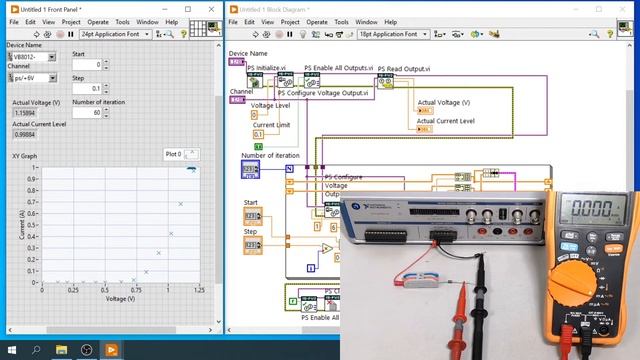Viewport: 640px width, 360px height.
Task: Click Run Continuously in Front Panel toolbar
Action: point(47,34)
